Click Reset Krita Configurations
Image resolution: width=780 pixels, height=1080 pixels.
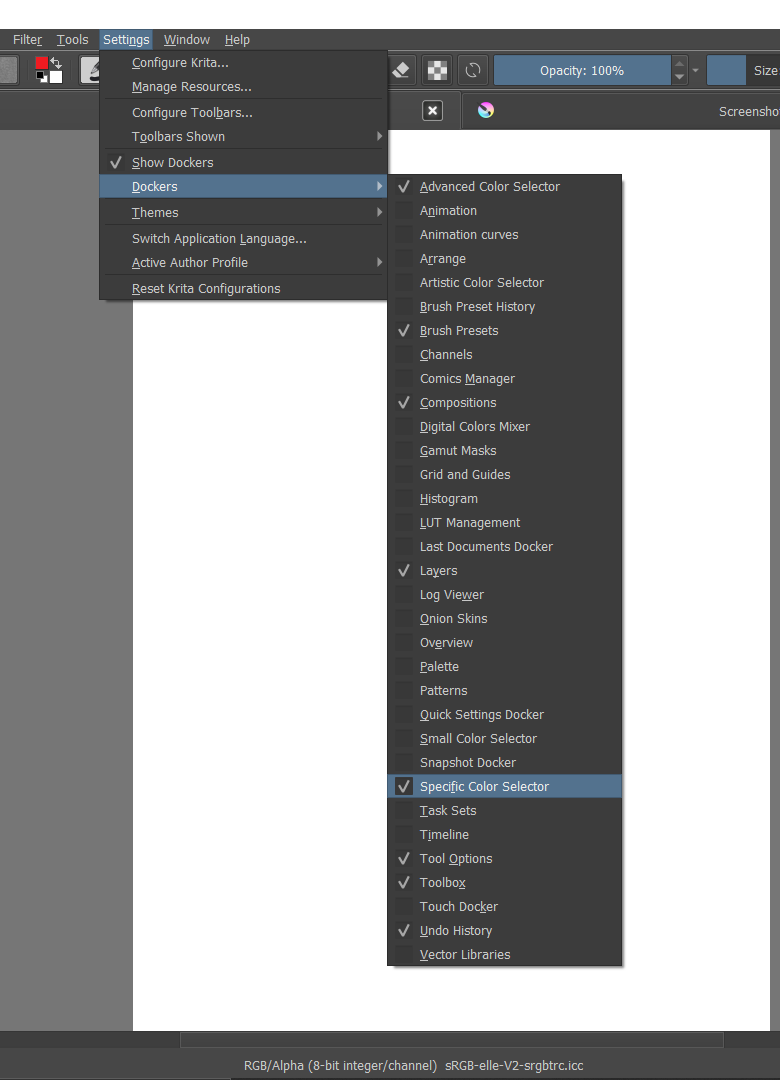pos(243,289)
